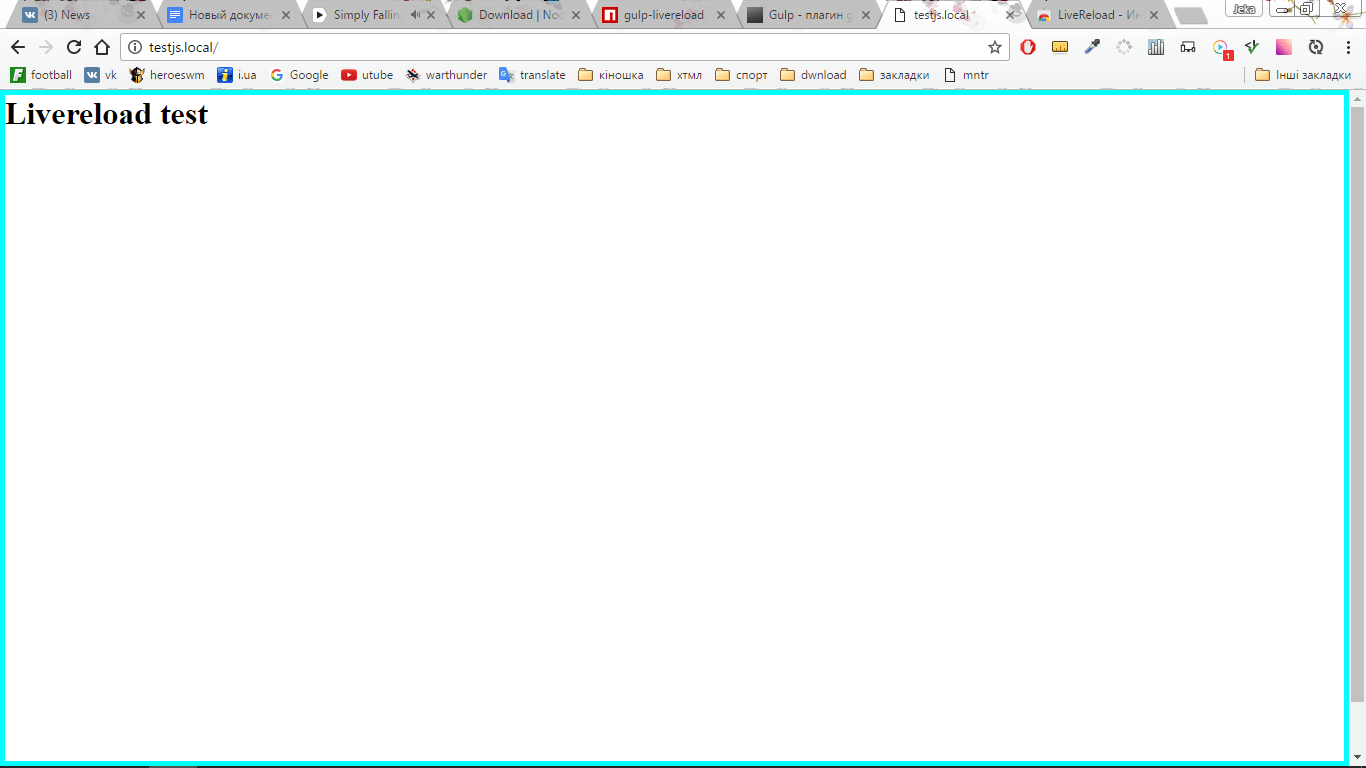
Task: Activate the eyedropper color picker extension
Action: (1092, 47)
